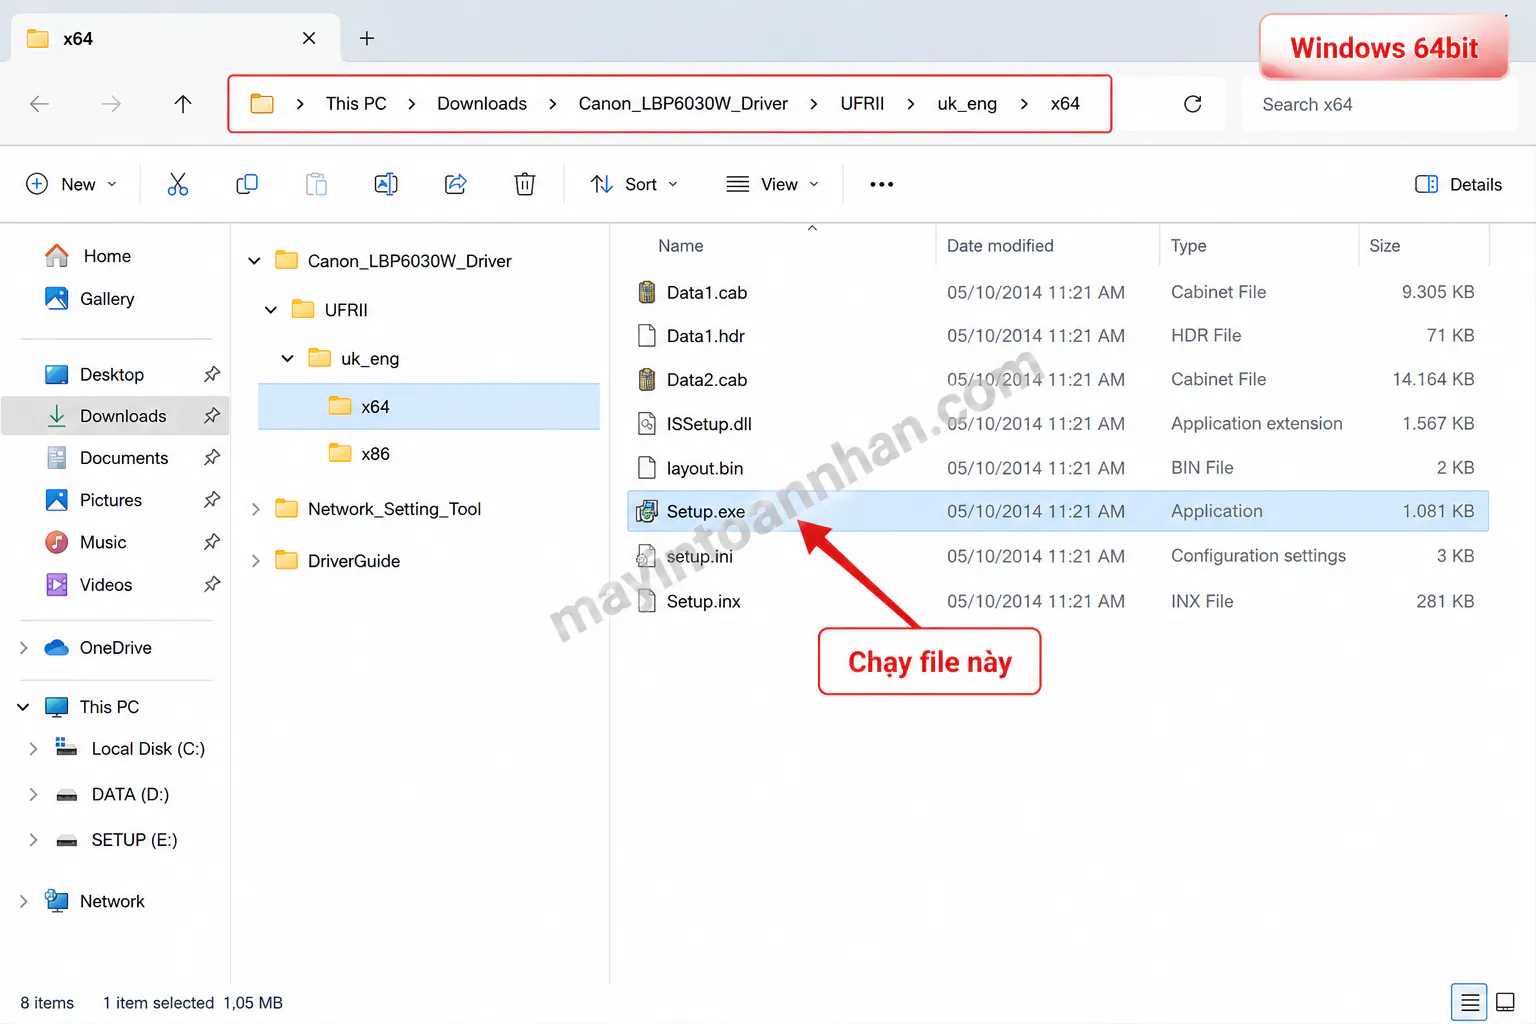Unpin Pictures from quick access
The width and height of the screenshot is (1536, 1024).
click(x=212, y=500)
